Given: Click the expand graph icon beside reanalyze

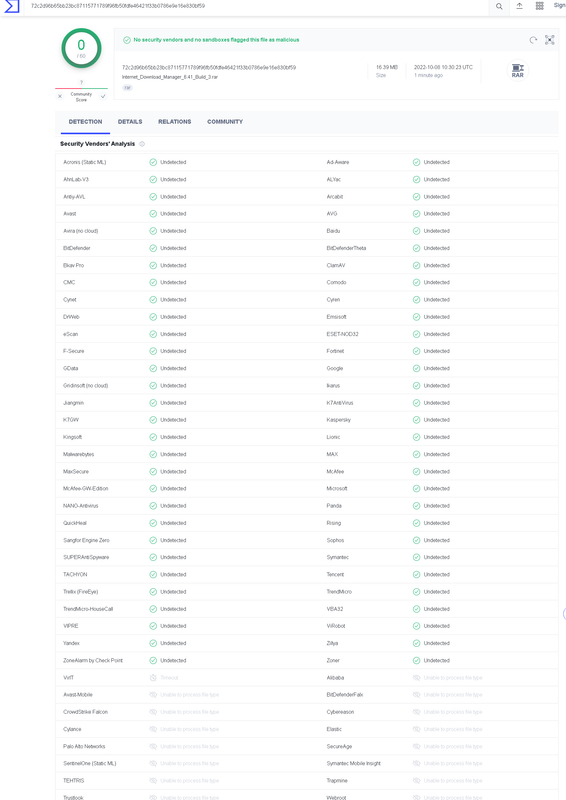Looking at the screenshot, I should click(x=550, y=40).
